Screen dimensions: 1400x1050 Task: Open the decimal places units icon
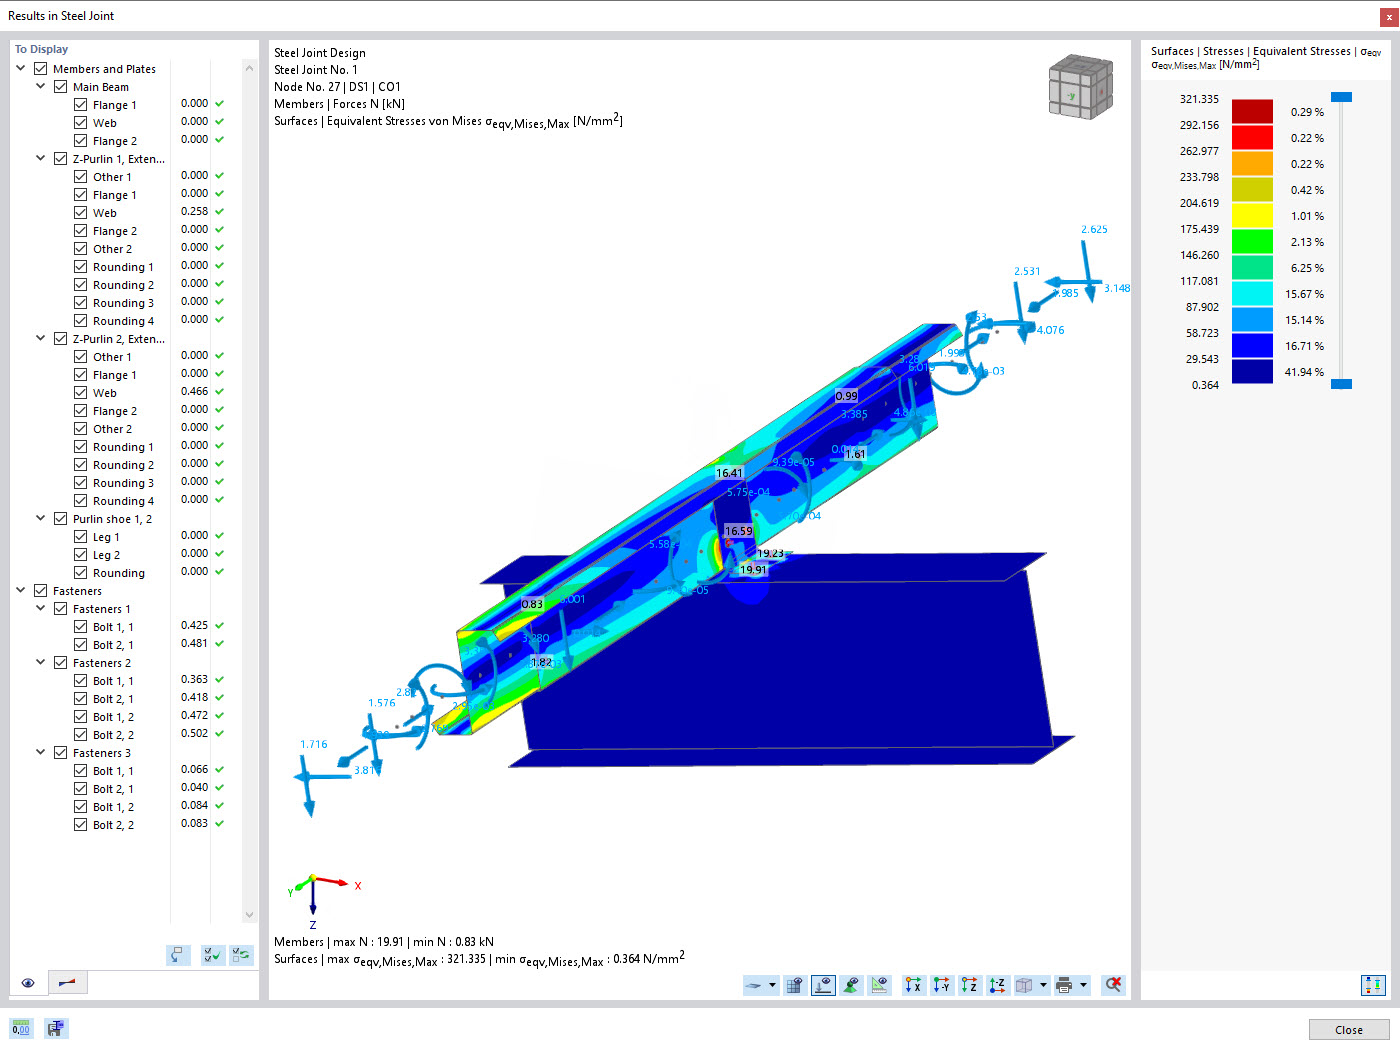[21, 1028]
